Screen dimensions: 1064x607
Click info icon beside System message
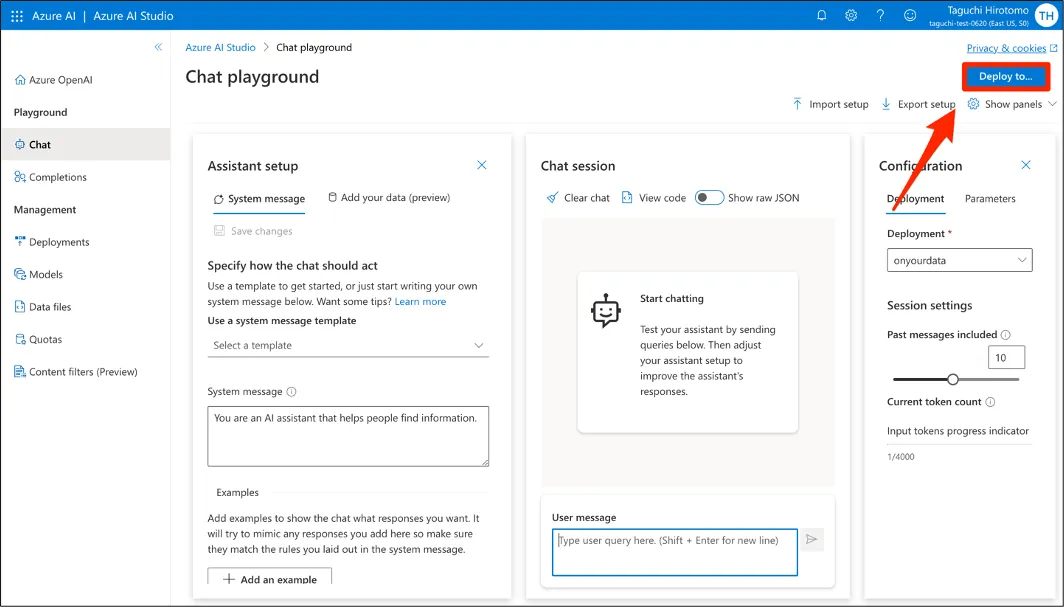(x=291, y=392)
